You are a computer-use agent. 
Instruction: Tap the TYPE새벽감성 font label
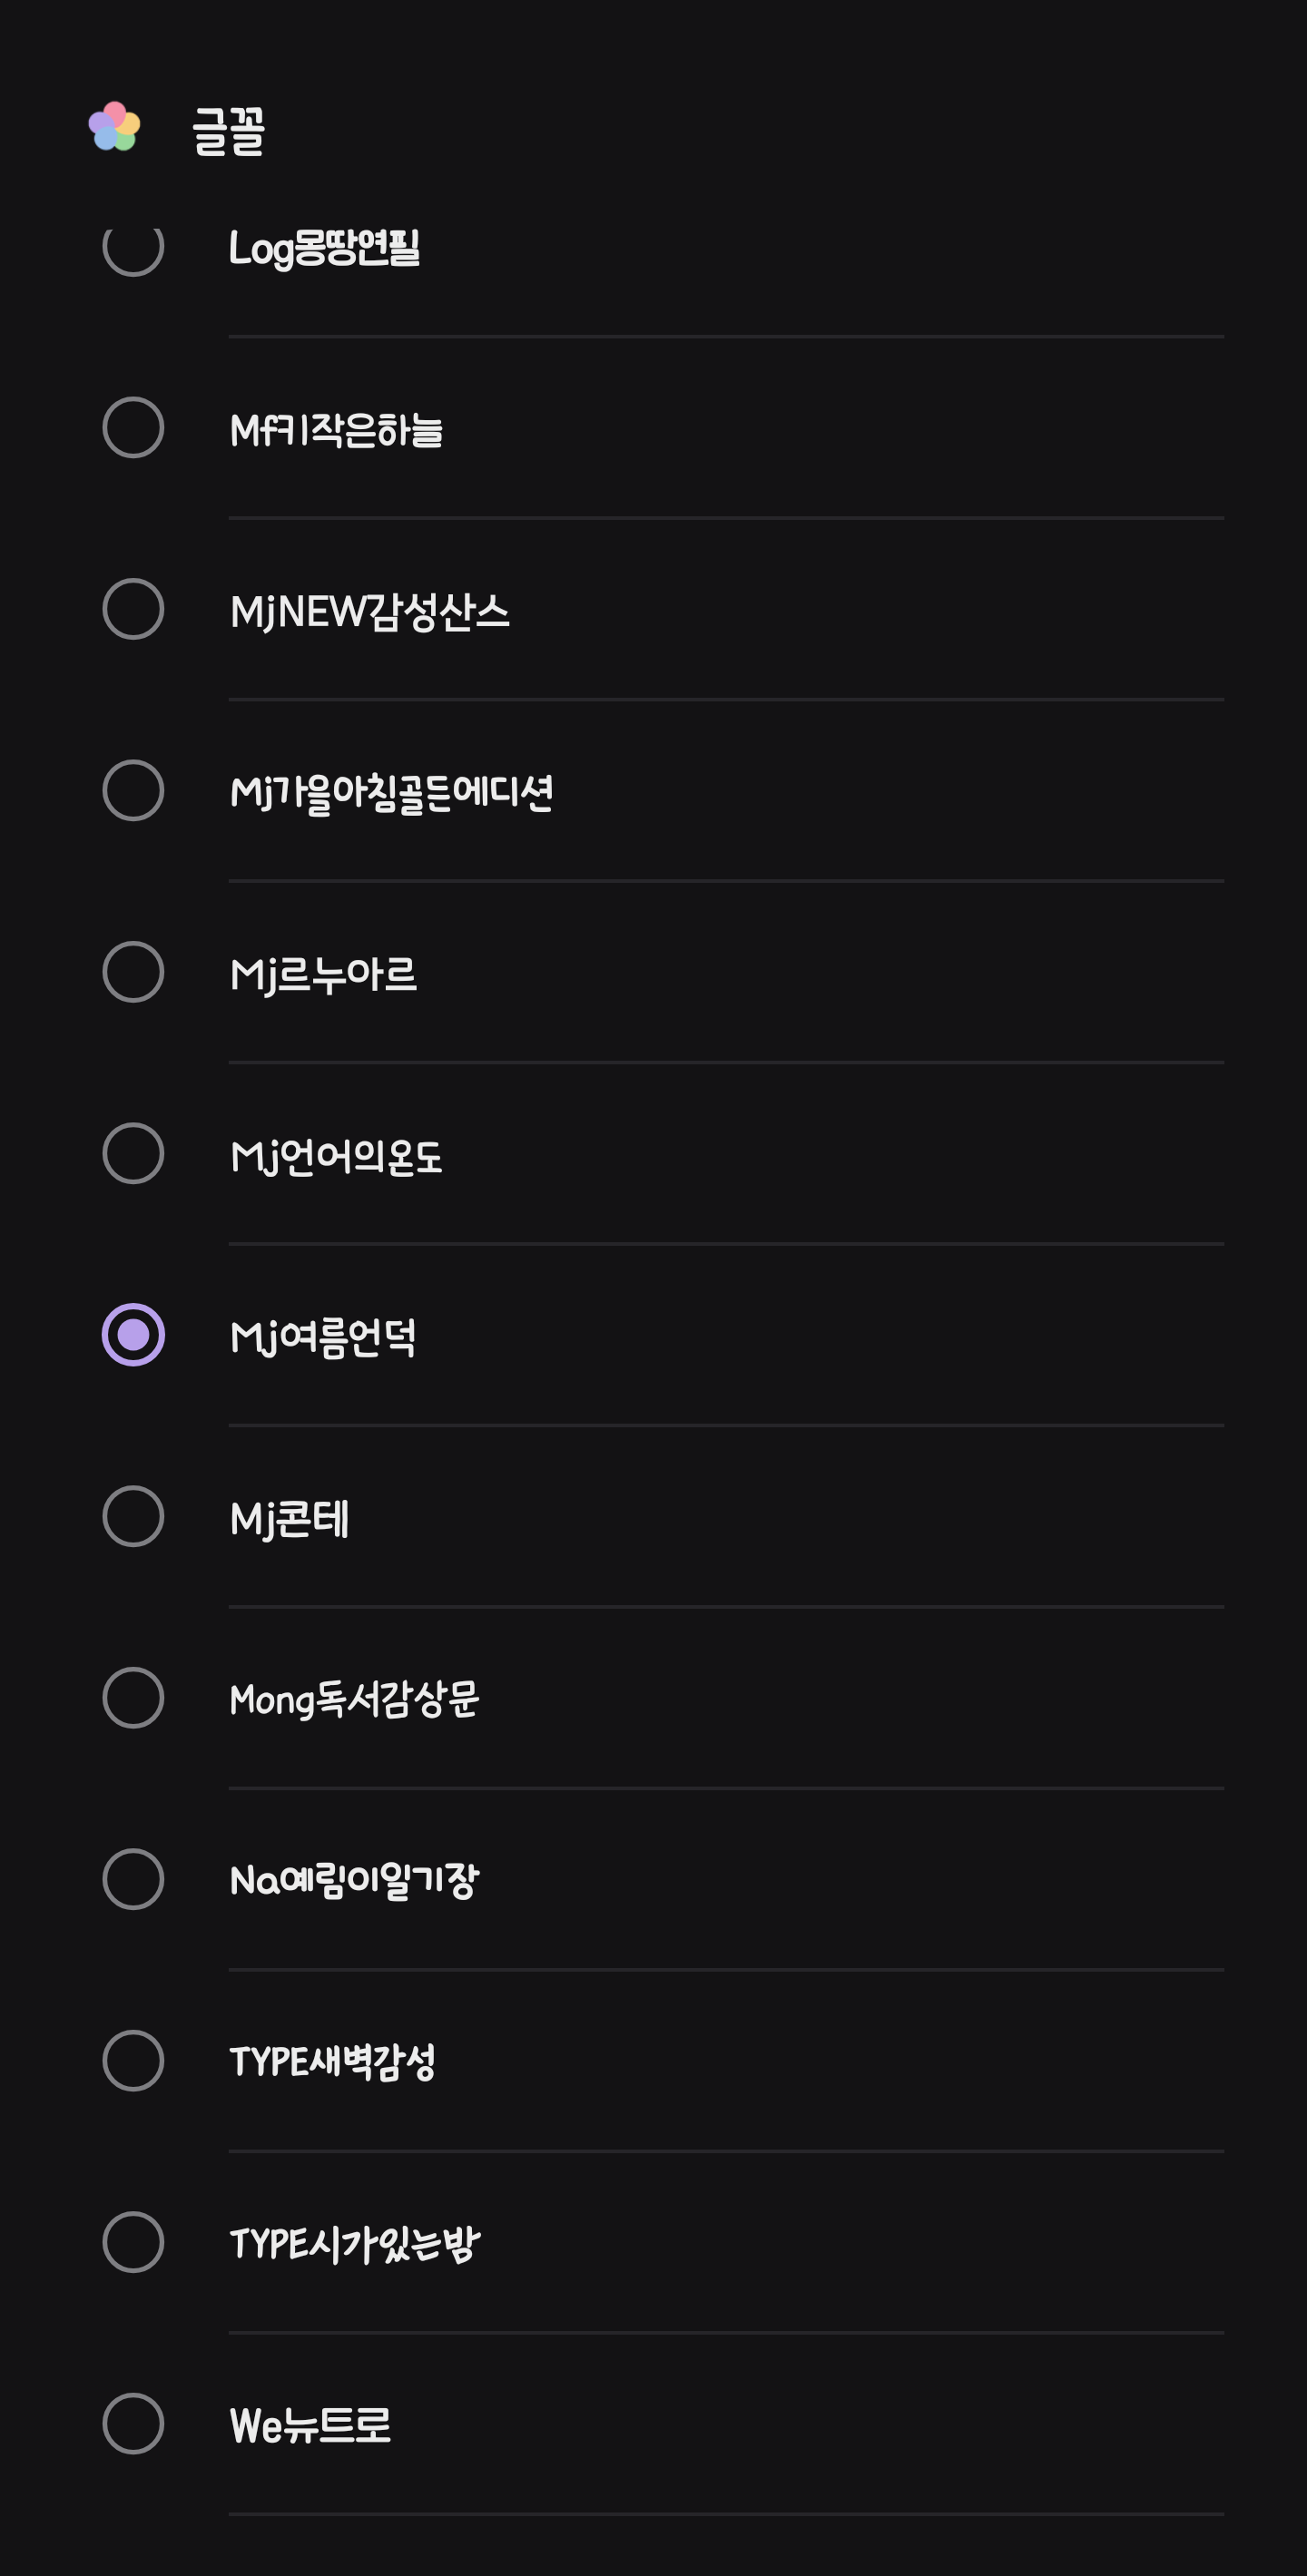[x=332, y=2062]
